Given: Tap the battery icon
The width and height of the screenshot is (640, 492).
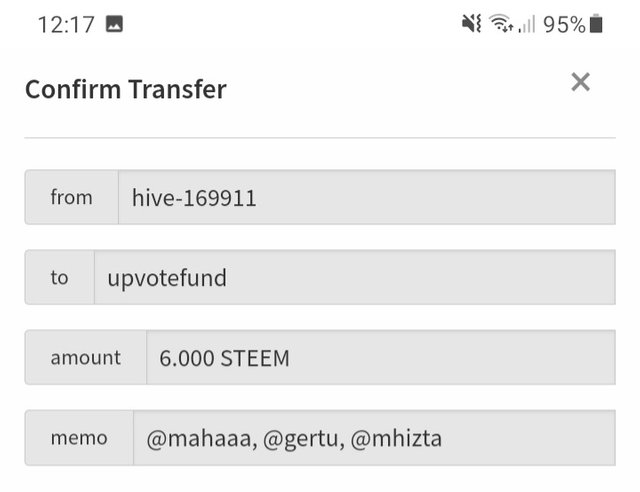Looking at the screenshot, I should coord(596,23).
